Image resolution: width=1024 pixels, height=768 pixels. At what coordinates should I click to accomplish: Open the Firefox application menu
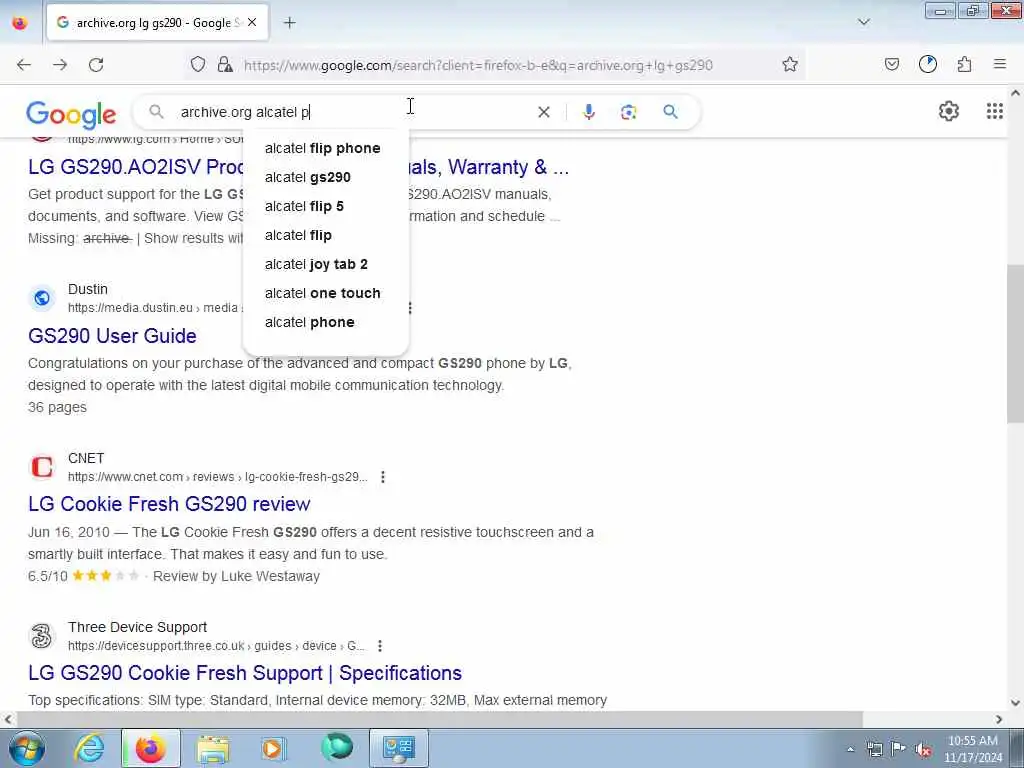click(x=999, y=64)
